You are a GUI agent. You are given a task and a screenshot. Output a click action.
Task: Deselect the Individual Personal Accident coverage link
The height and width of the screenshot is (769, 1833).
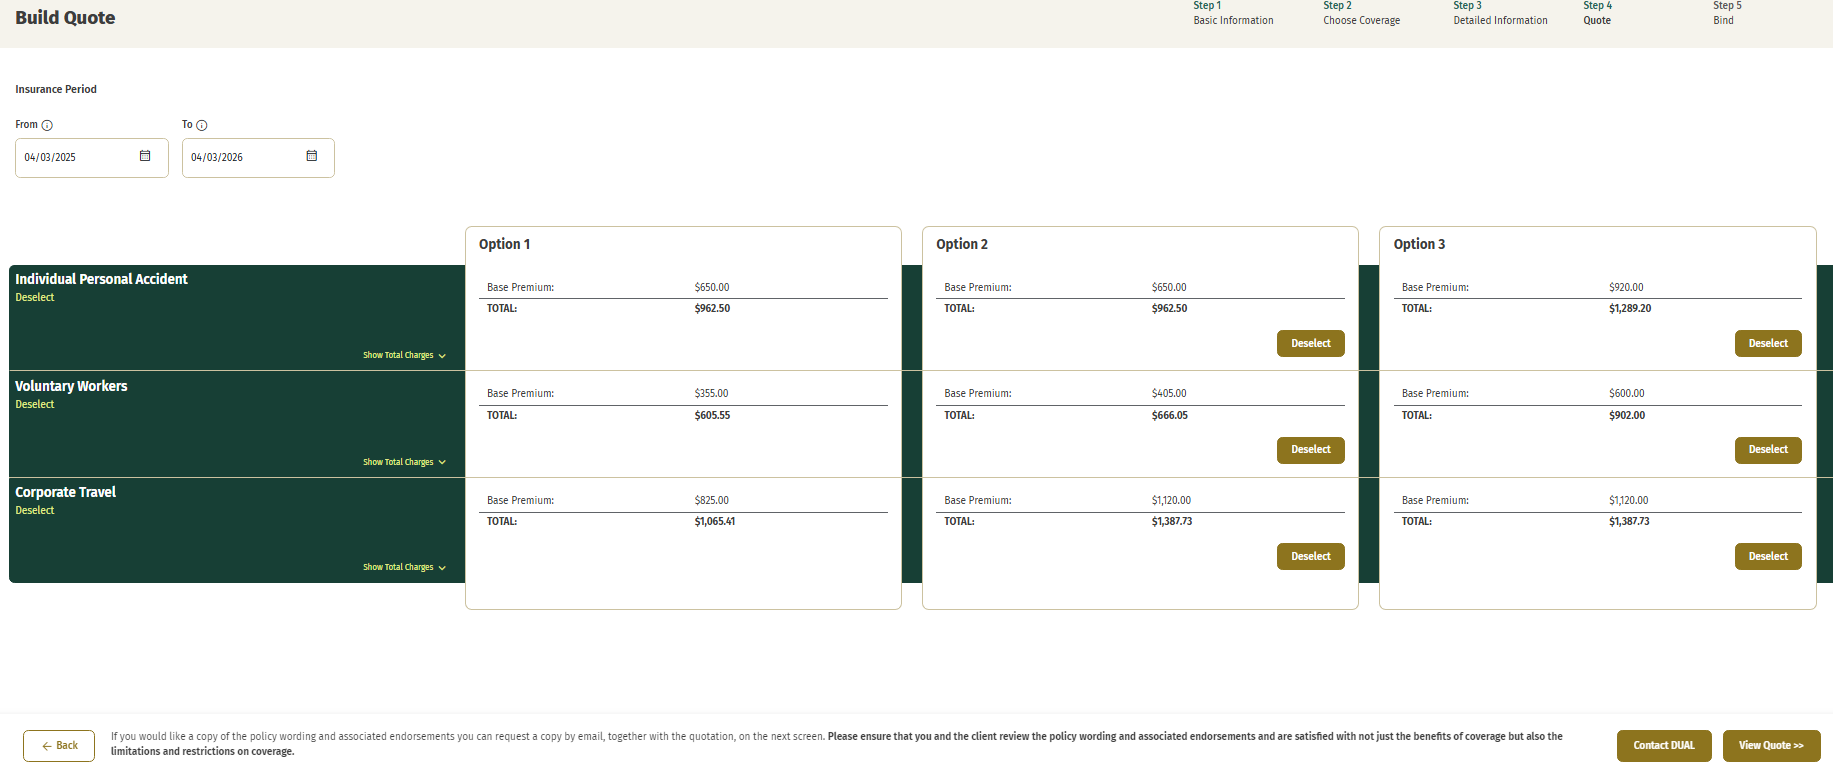pos(35,297)
